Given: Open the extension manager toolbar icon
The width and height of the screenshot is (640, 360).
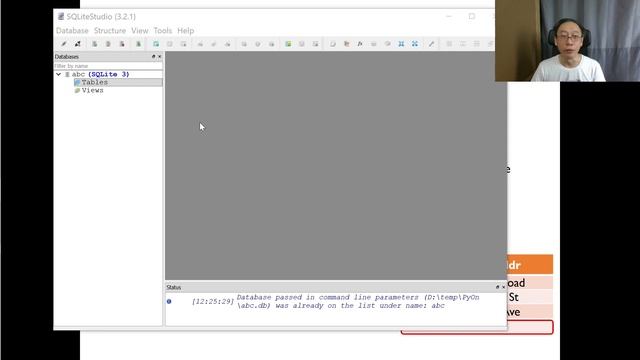Looking at the screenshot, I should pyautogui.click(x=387, y=44).
